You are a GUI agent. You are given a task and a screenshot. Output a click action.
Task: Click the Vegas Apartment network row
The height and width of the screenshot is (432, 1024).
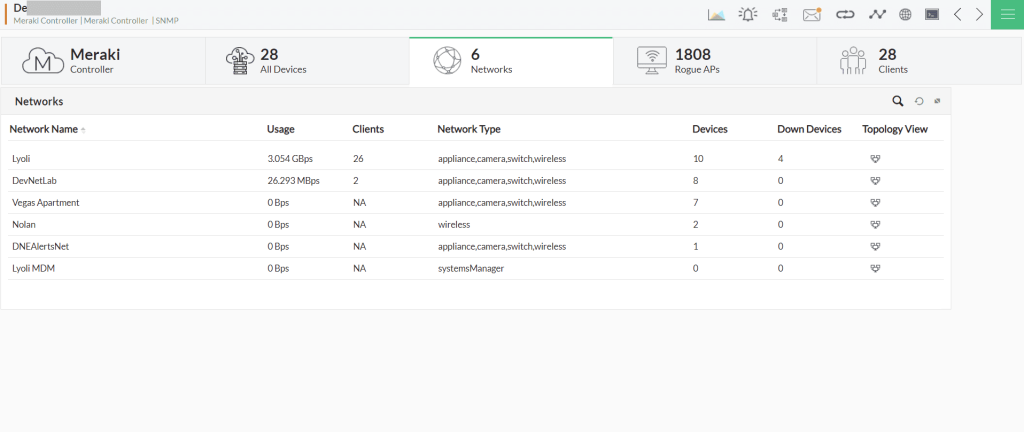click(x=45, y=203)
